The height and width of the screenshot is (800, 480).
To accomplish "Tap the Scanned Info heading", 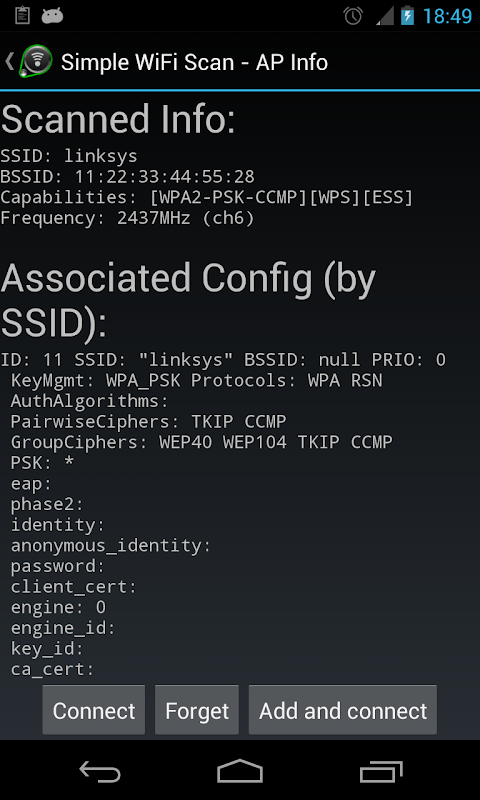I will pos(118,119).
